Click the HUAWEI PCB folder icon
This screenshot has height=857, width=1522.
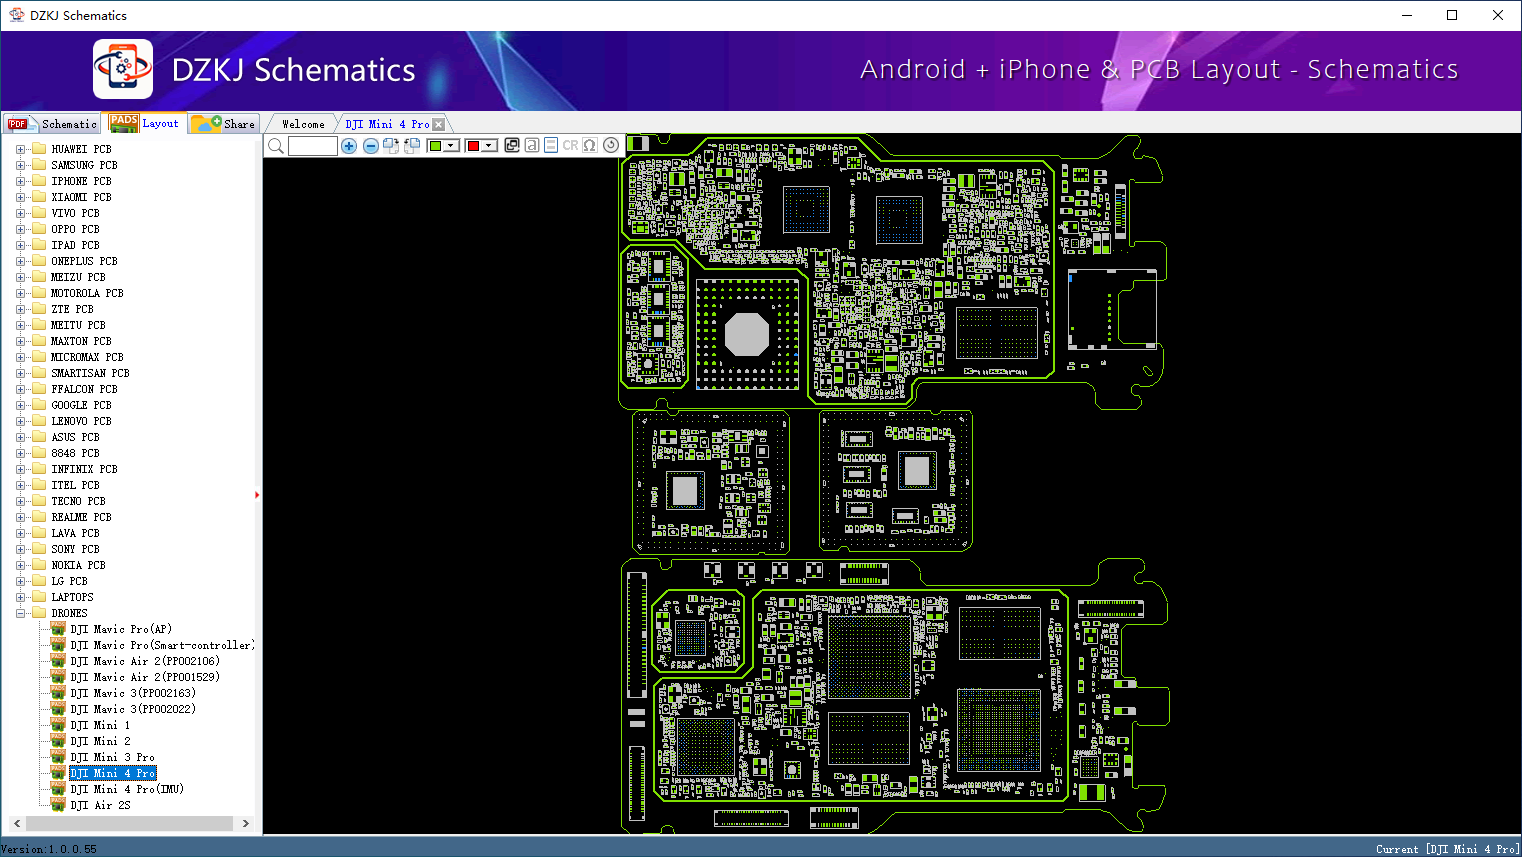tap(39, 149)
